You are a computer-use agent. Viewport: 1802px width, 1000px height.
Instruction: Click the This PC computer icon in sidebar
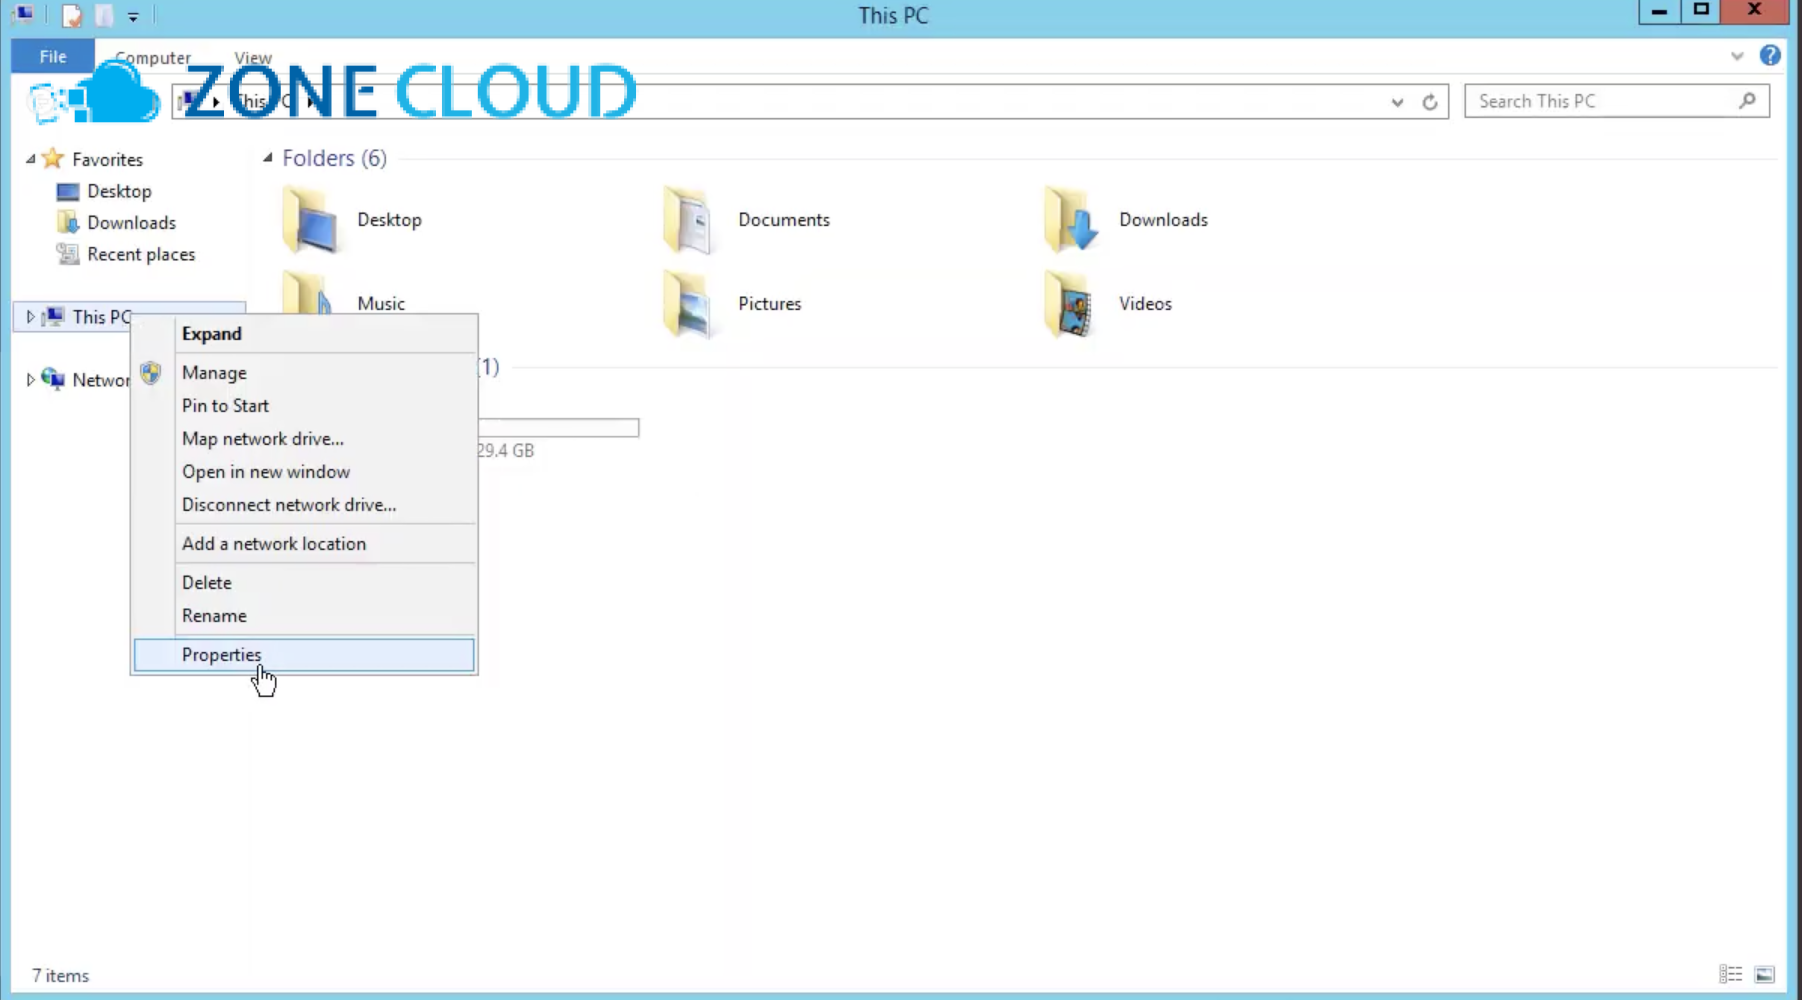pyautogui.click(x=54, y=317)
